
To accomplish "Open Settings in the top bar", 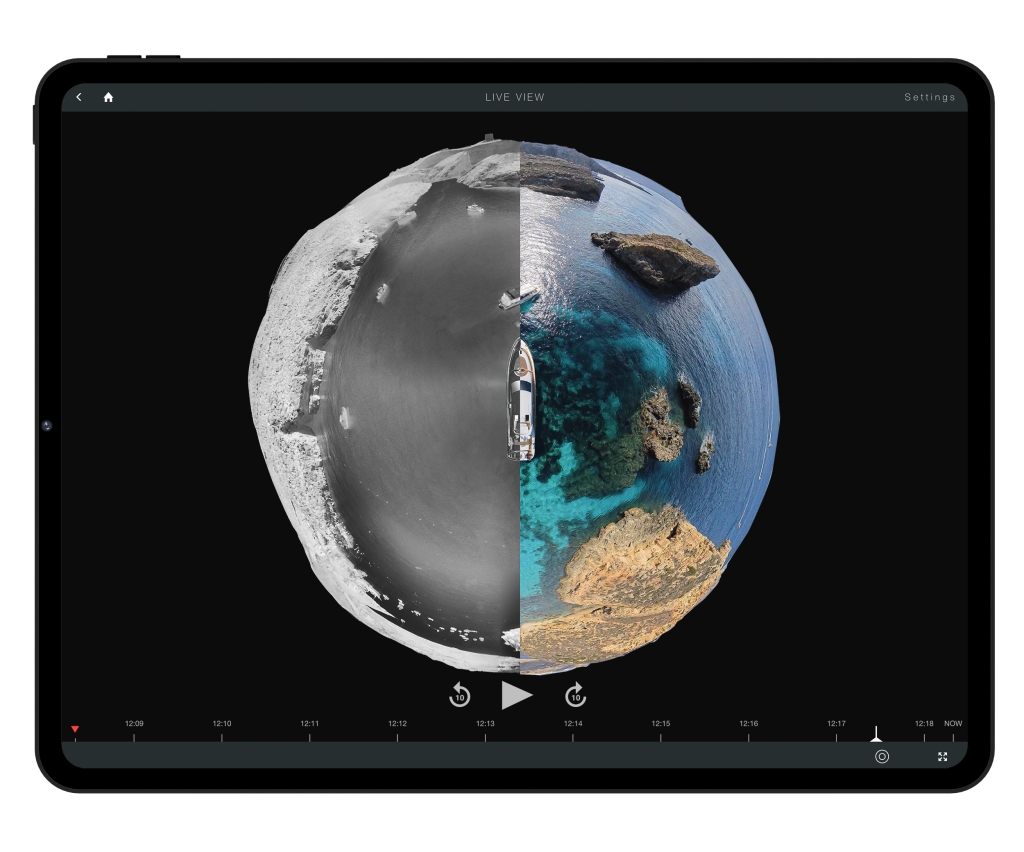I will tap(929, 97).
